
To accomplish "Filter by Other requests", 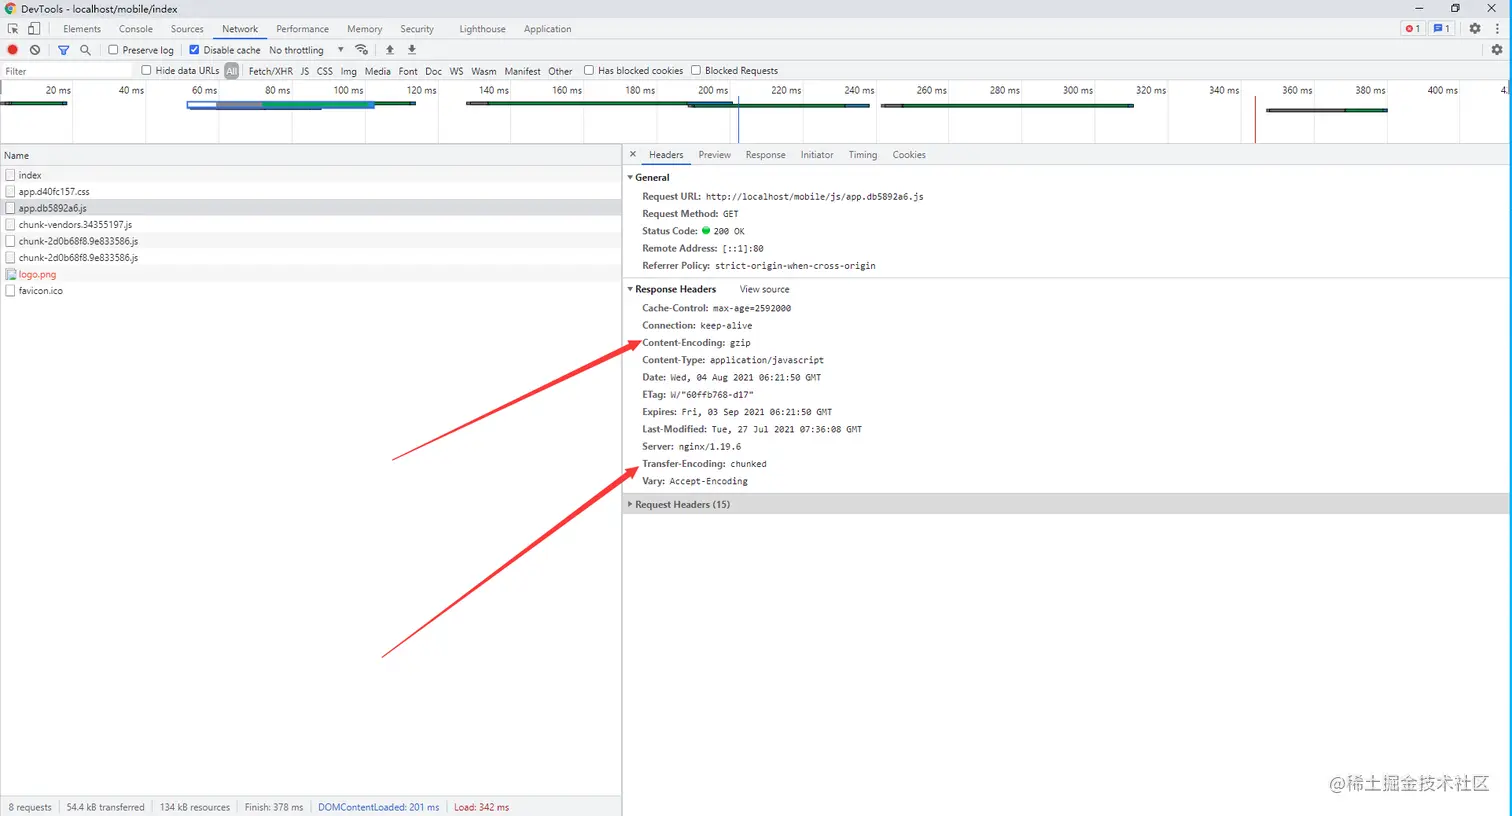I will [x=560, y=71].
